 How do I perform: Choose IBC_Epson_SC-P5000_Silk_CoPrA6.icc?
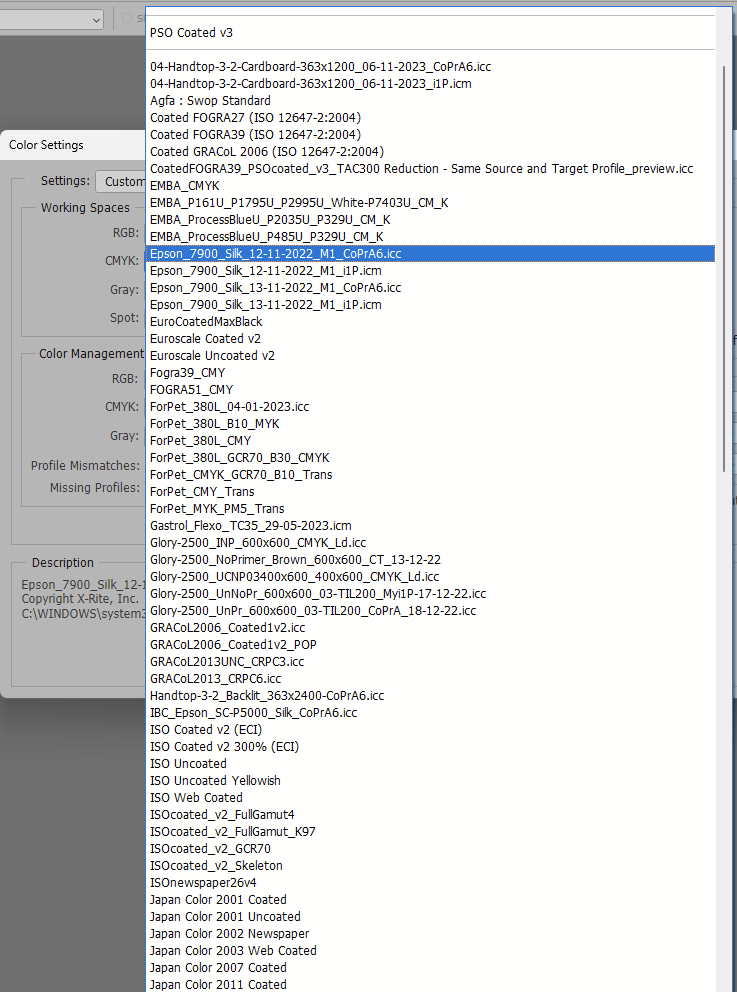pos(430,714)
